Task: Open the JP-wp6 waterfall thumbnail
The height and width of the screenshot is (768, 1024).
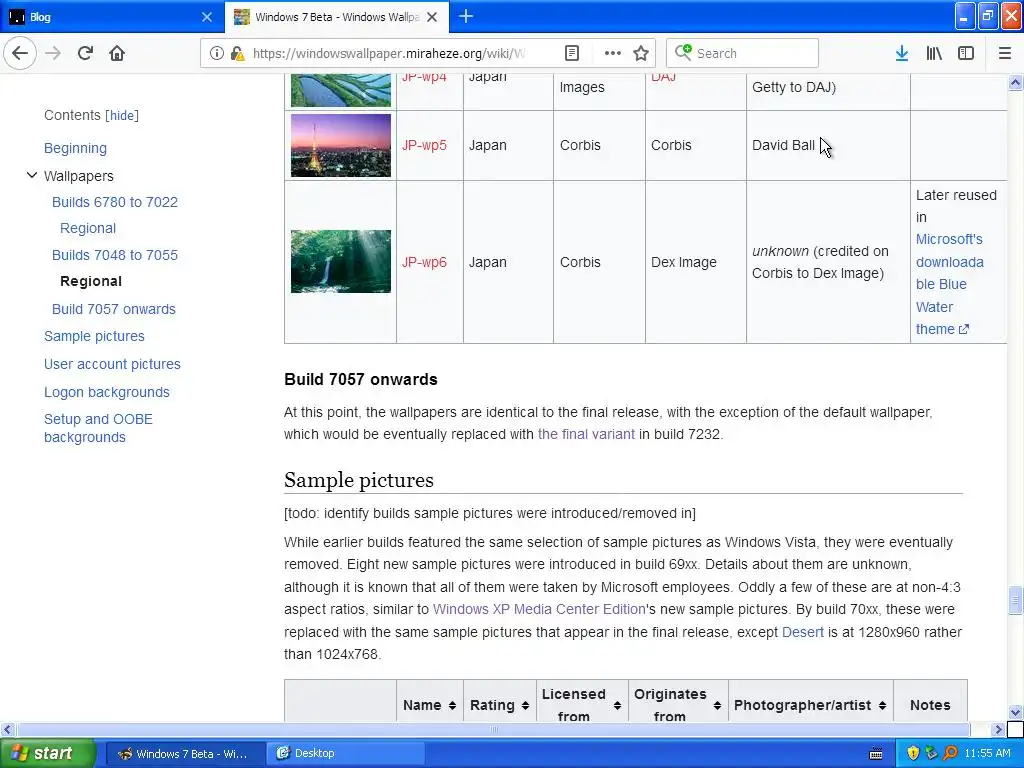Action: click(x=341, y=261)
